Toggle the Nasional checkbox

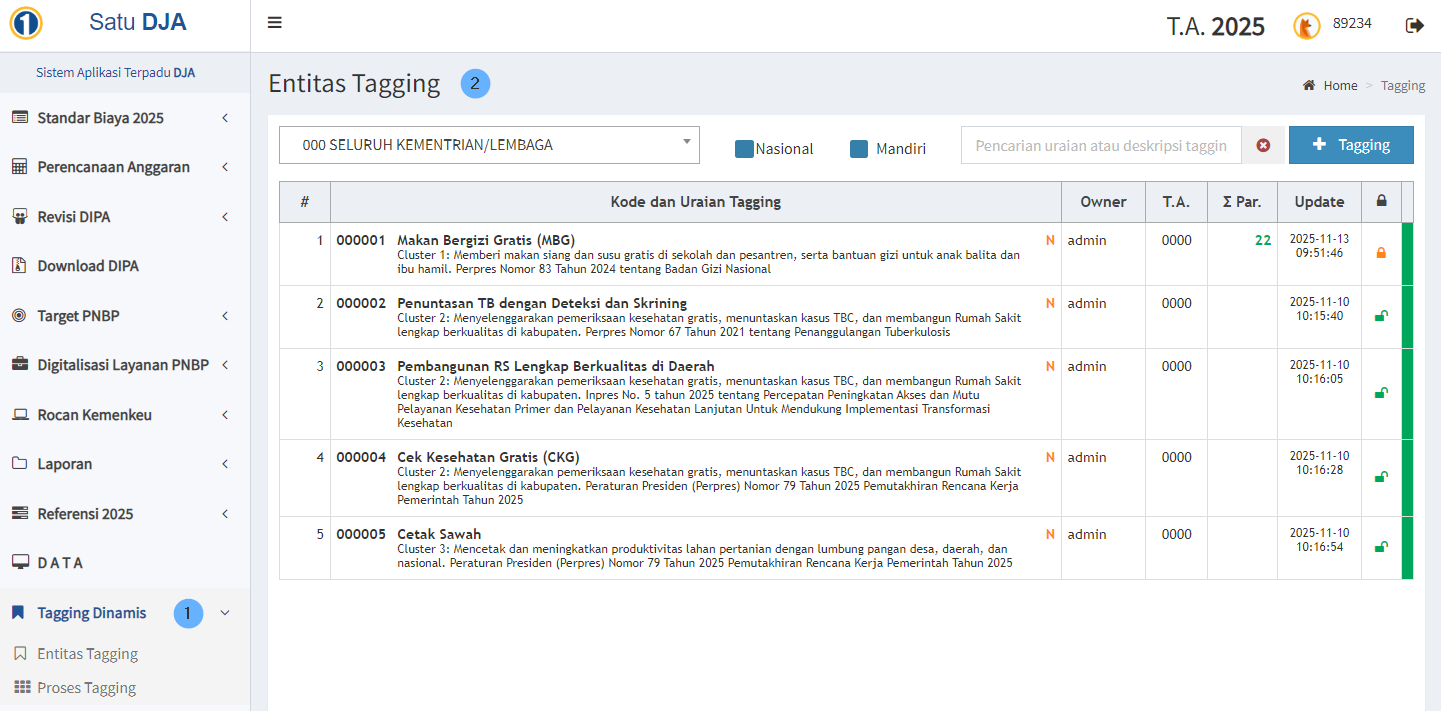click(744, 149)
